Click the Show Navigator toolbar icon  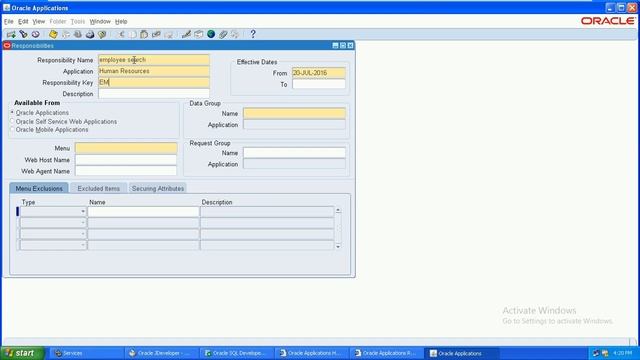click(36, 35)
